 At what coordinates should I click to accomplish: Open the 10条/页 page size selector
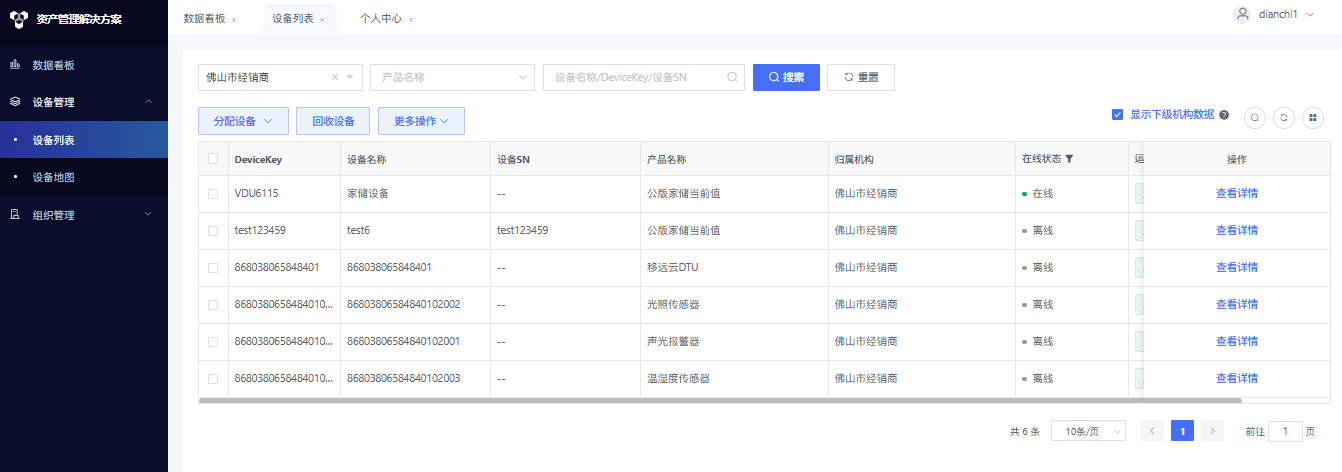click(1088, 431)
